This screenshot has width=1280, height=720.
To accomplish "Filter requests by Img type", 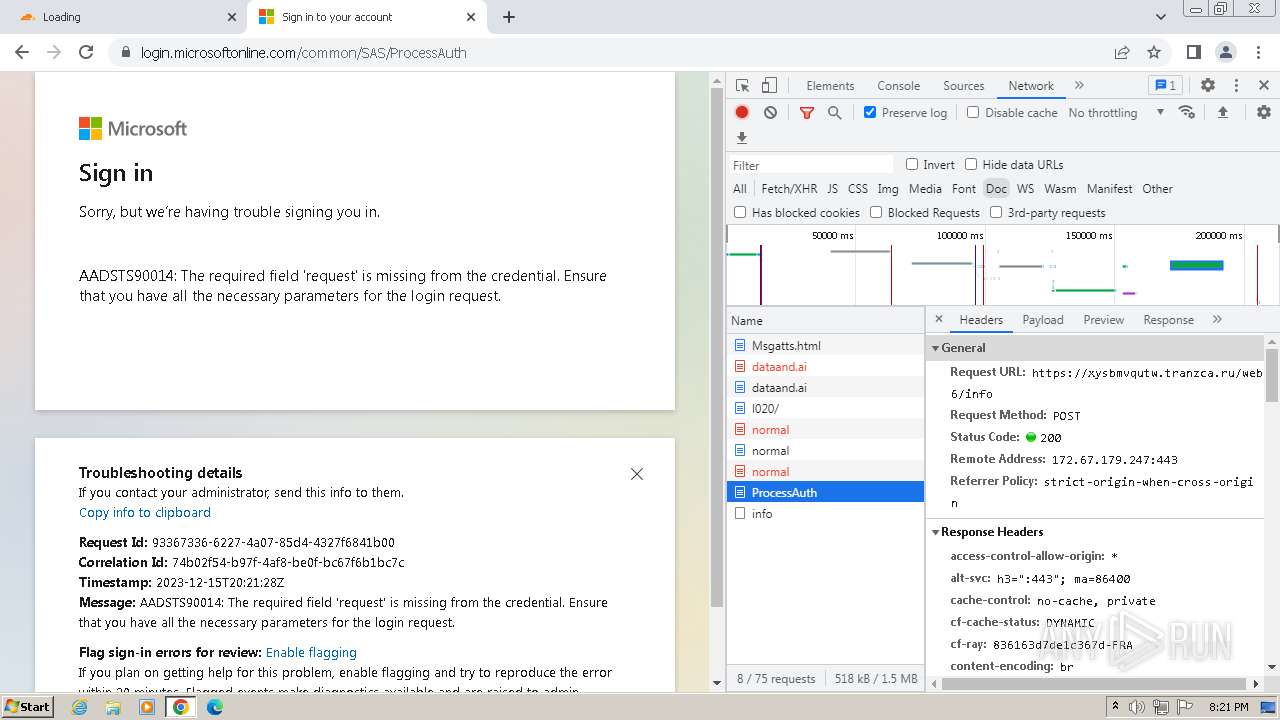I will click(x=888, y=188).
